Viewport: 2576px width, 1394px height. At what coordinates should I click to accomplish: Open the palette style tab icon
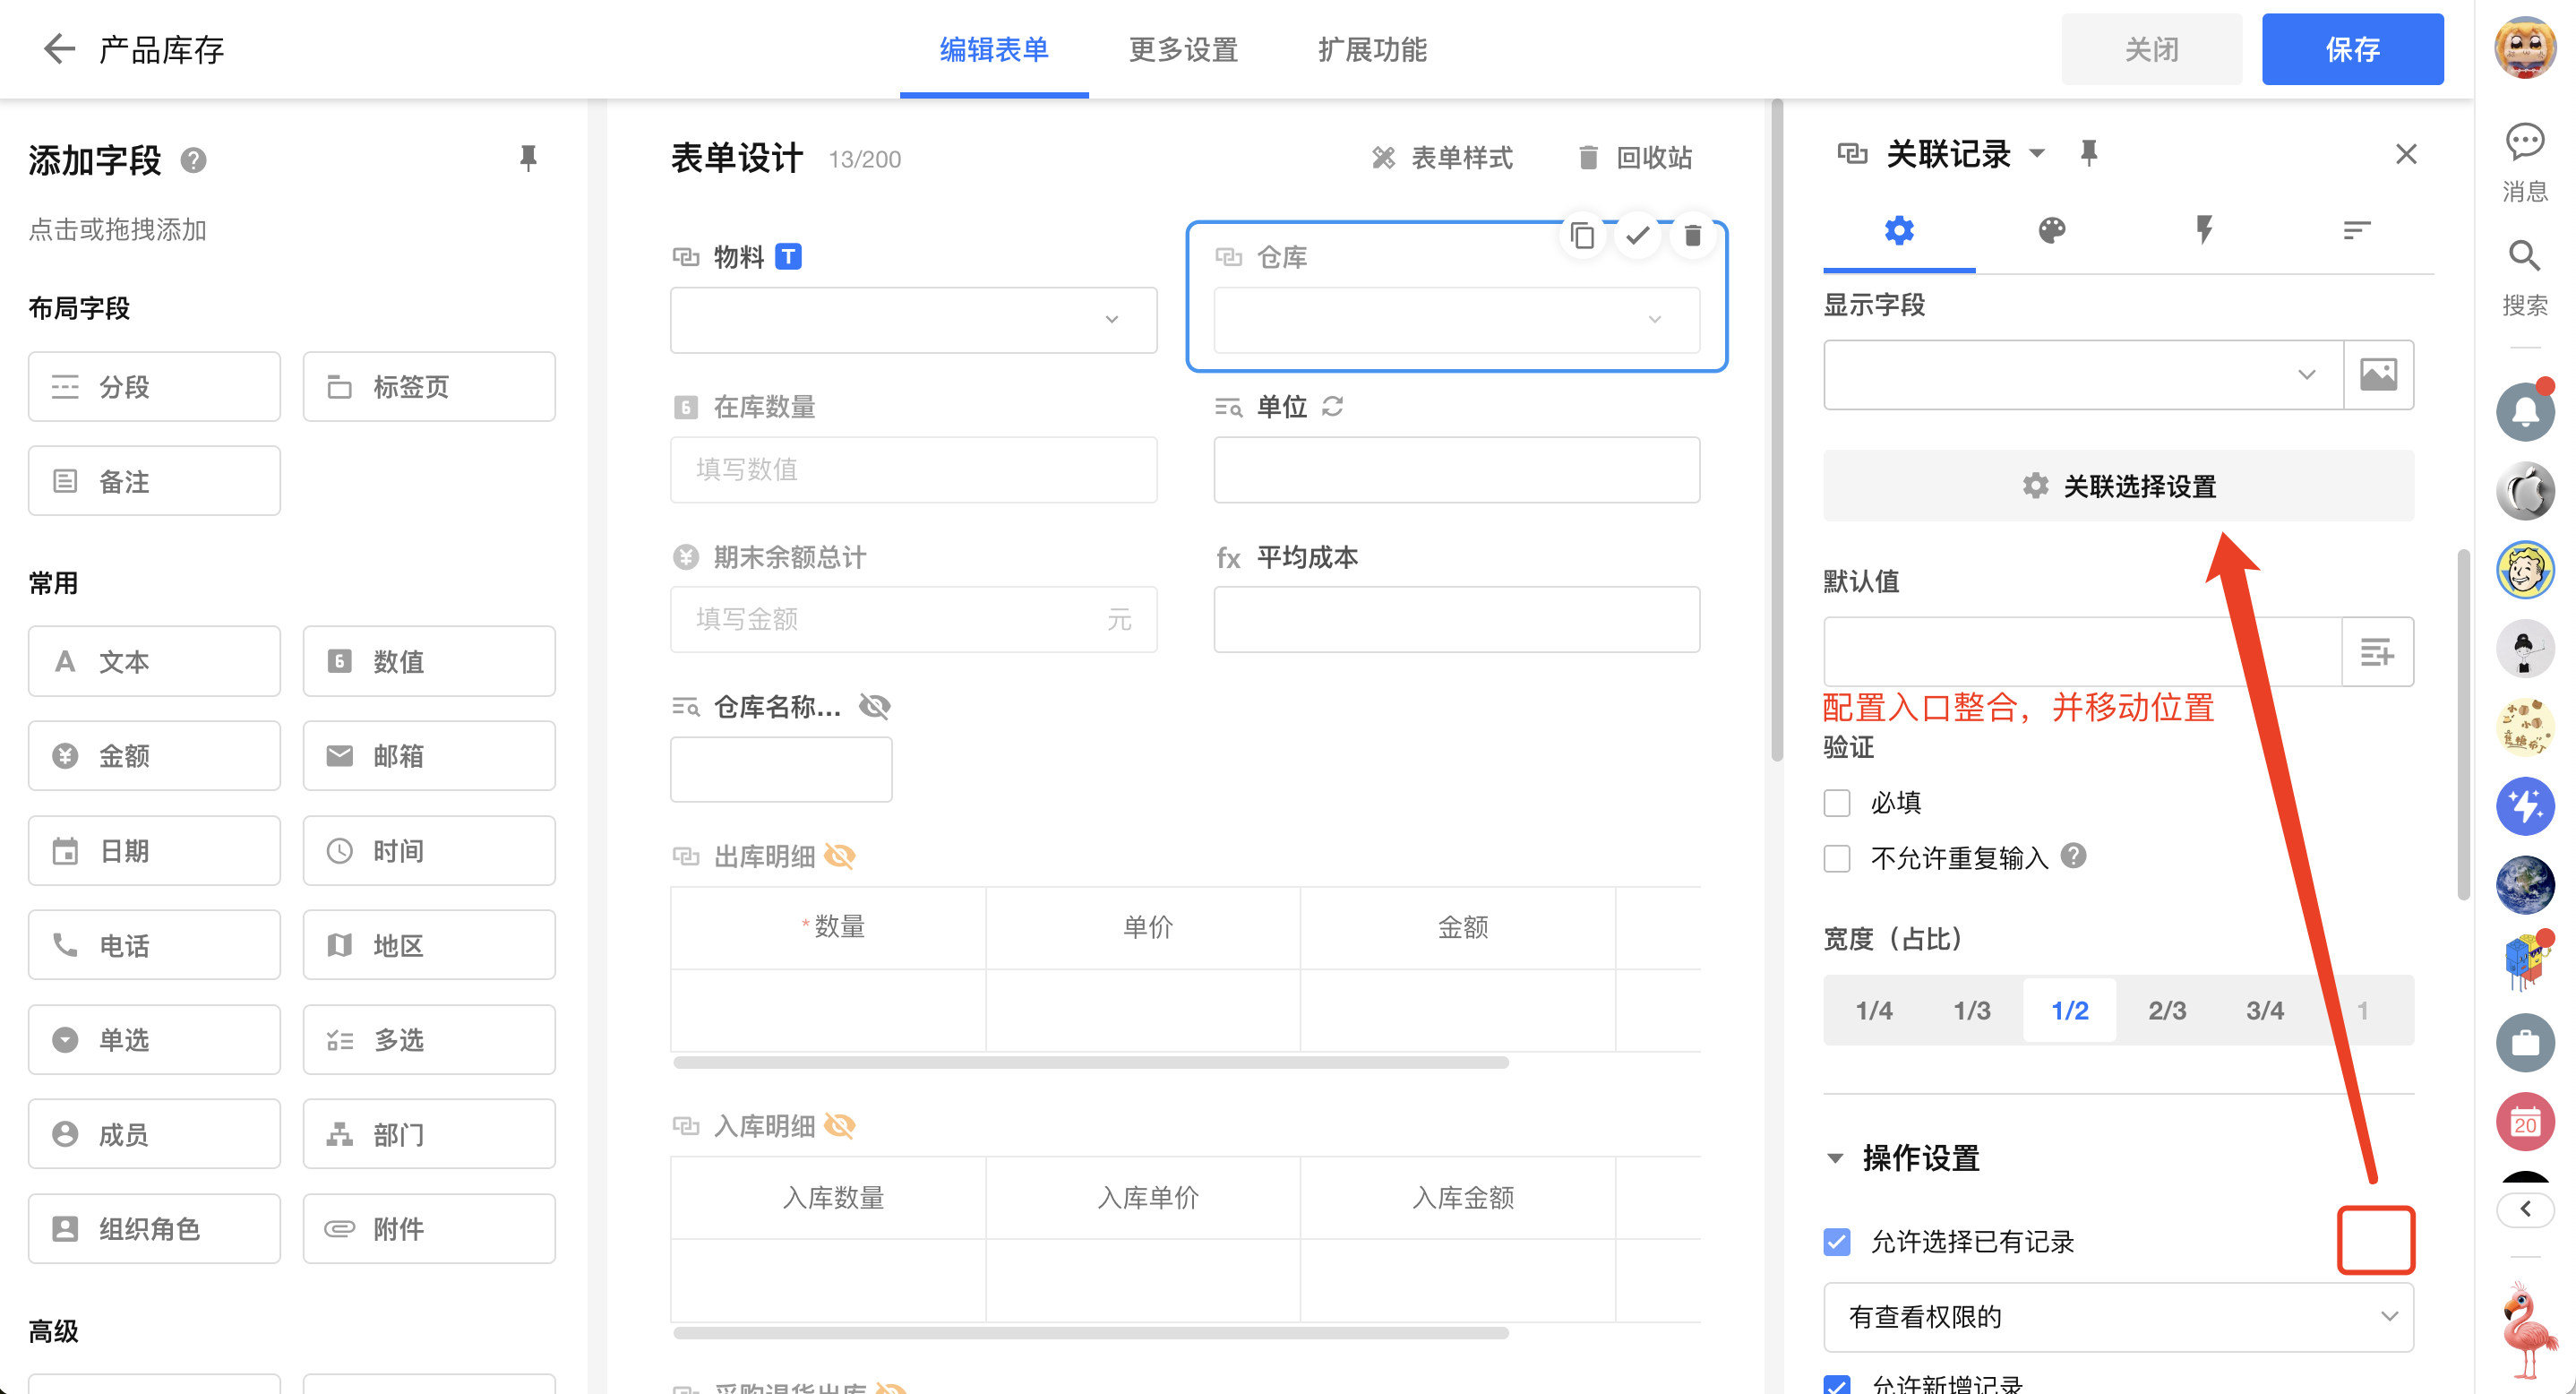(2051, 231)
